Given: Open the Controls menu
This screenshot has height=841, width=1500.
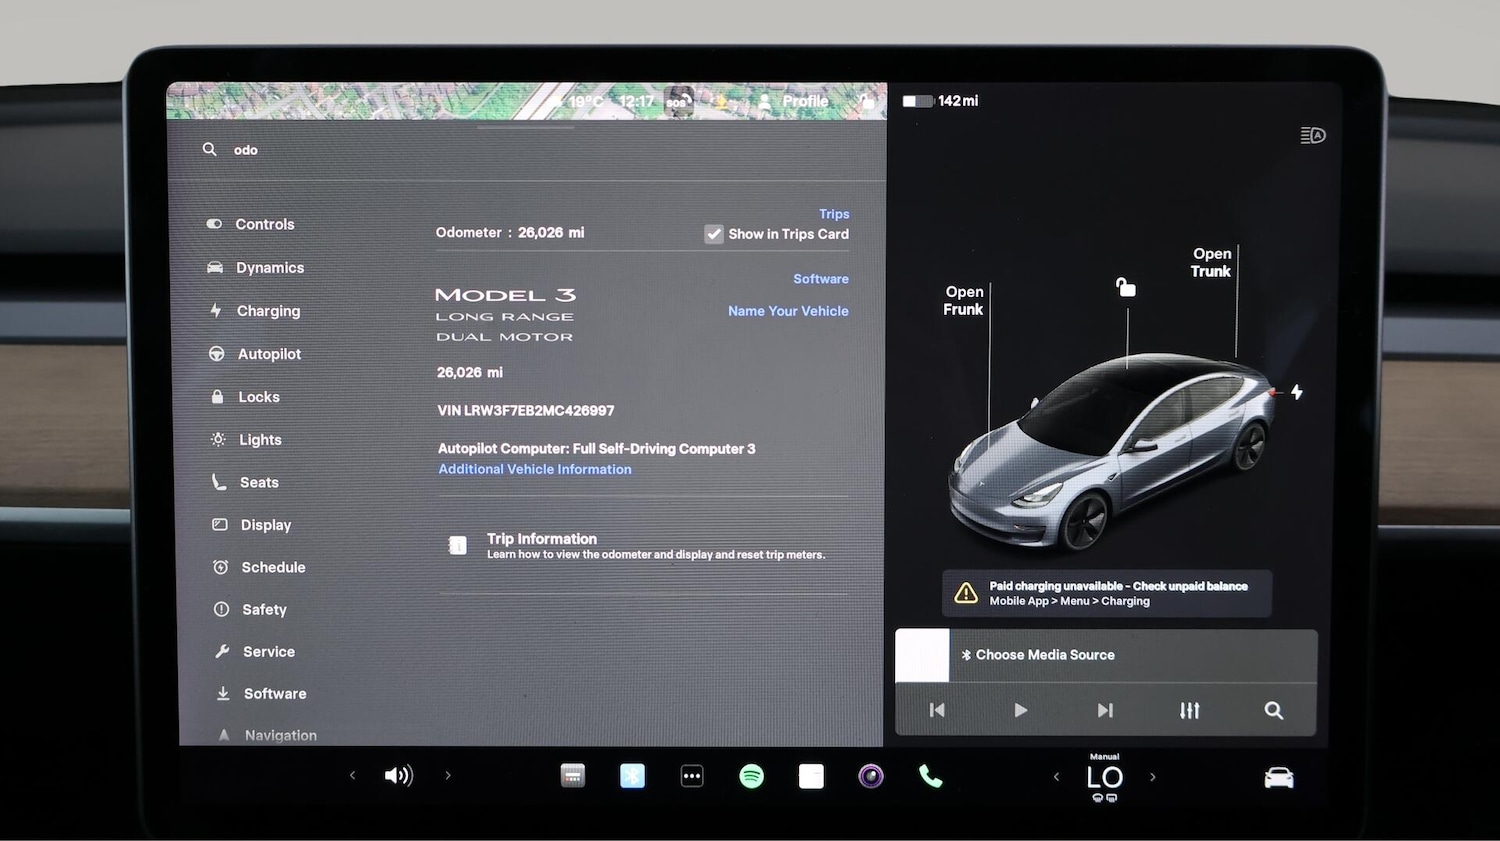Looking at the screenshot, I should point(251,224).
